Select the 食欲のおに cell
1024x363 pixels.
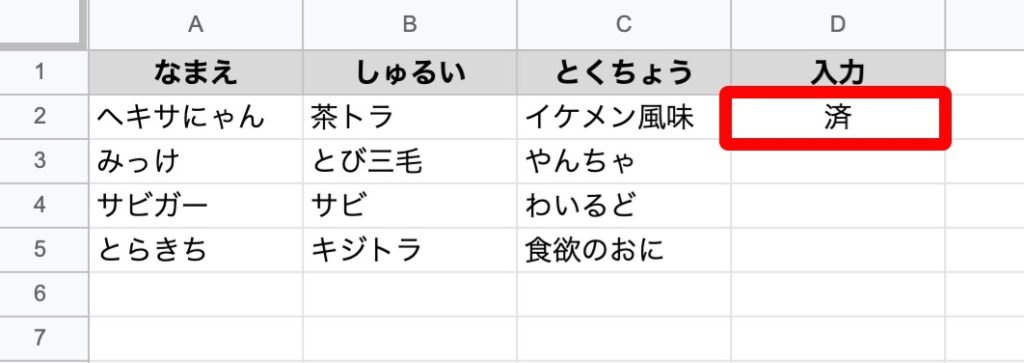point(624,250)
